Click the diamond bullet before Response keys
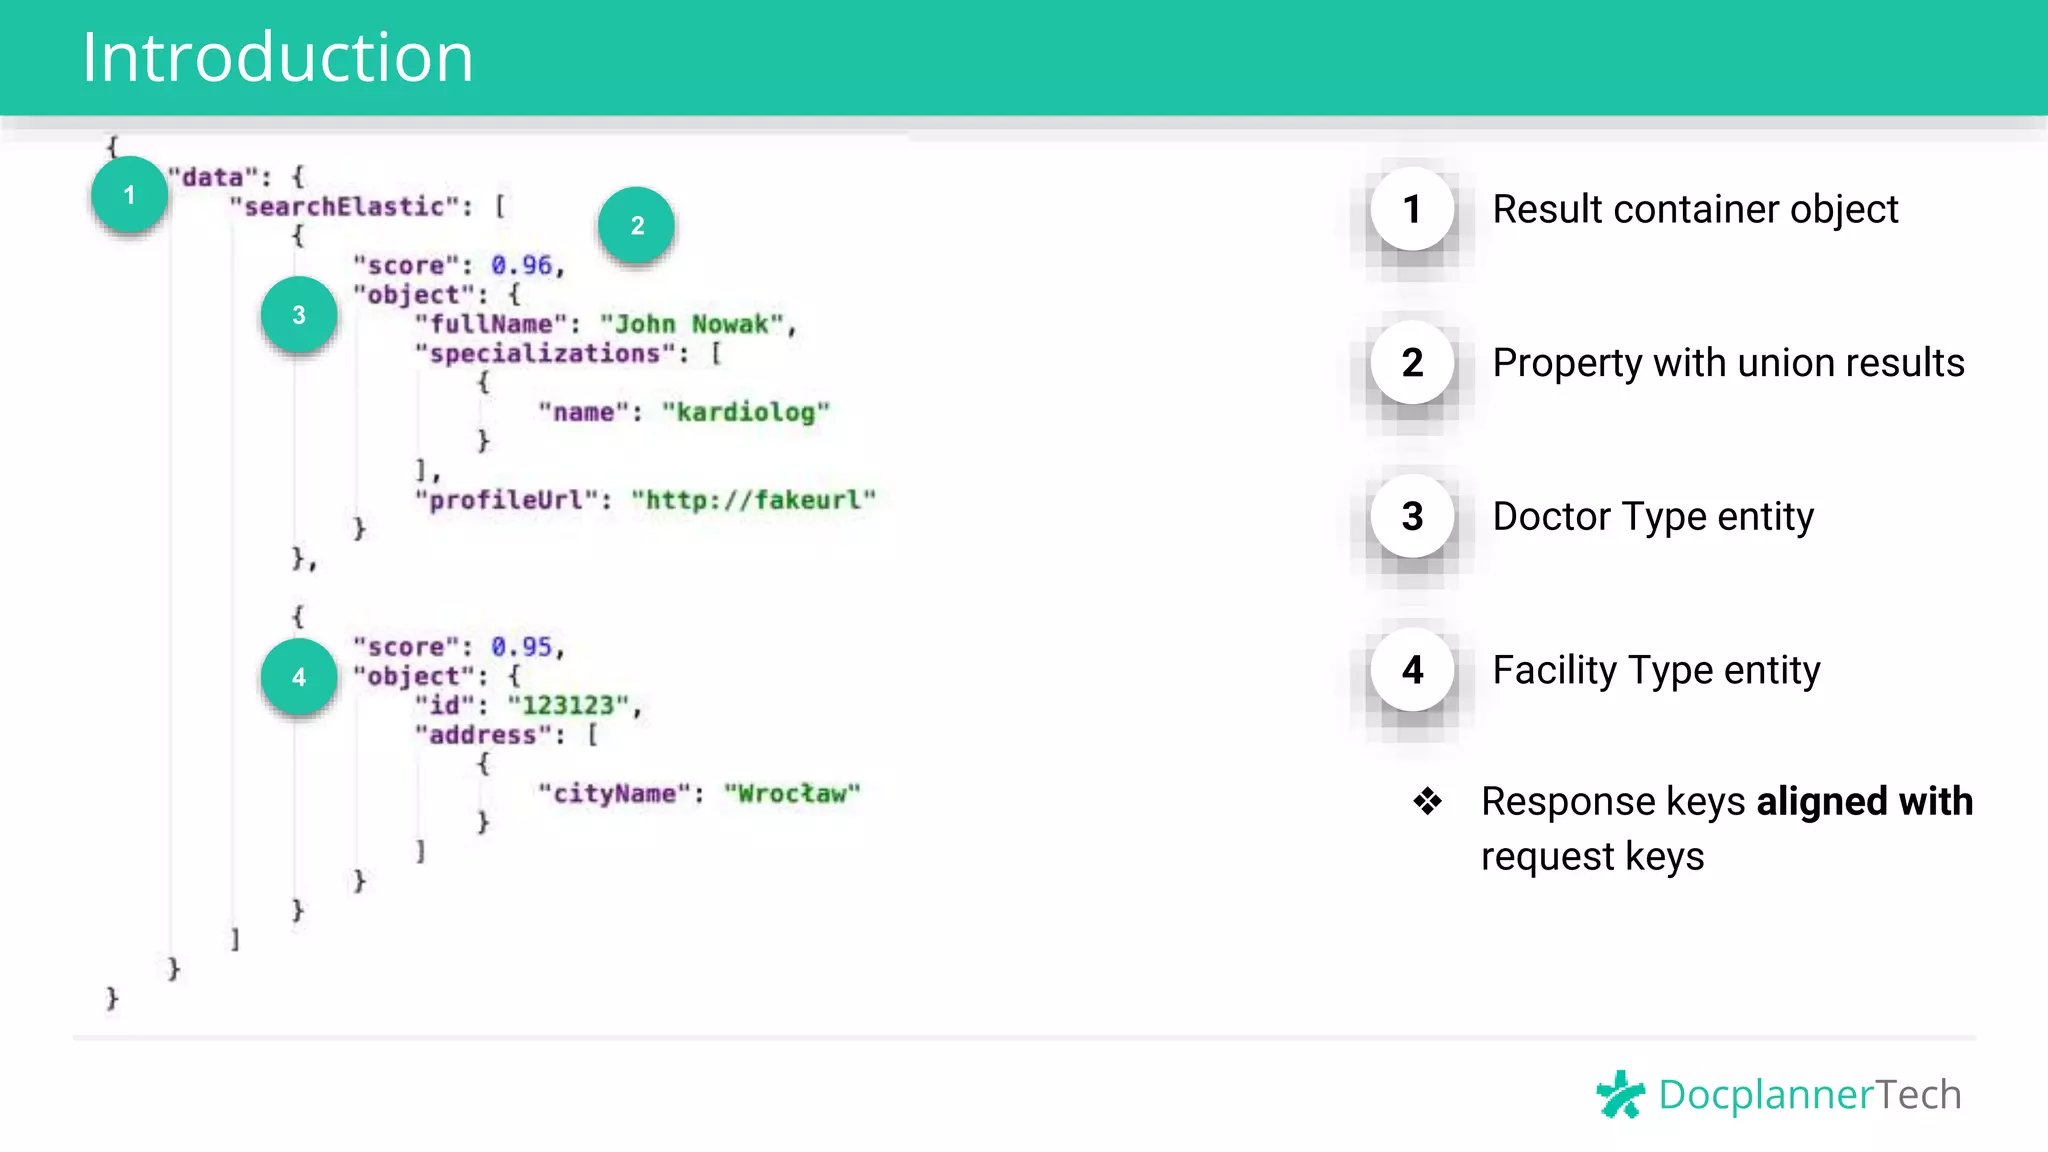The height and width of the screenshot is (1152, 2048). 1428,801
